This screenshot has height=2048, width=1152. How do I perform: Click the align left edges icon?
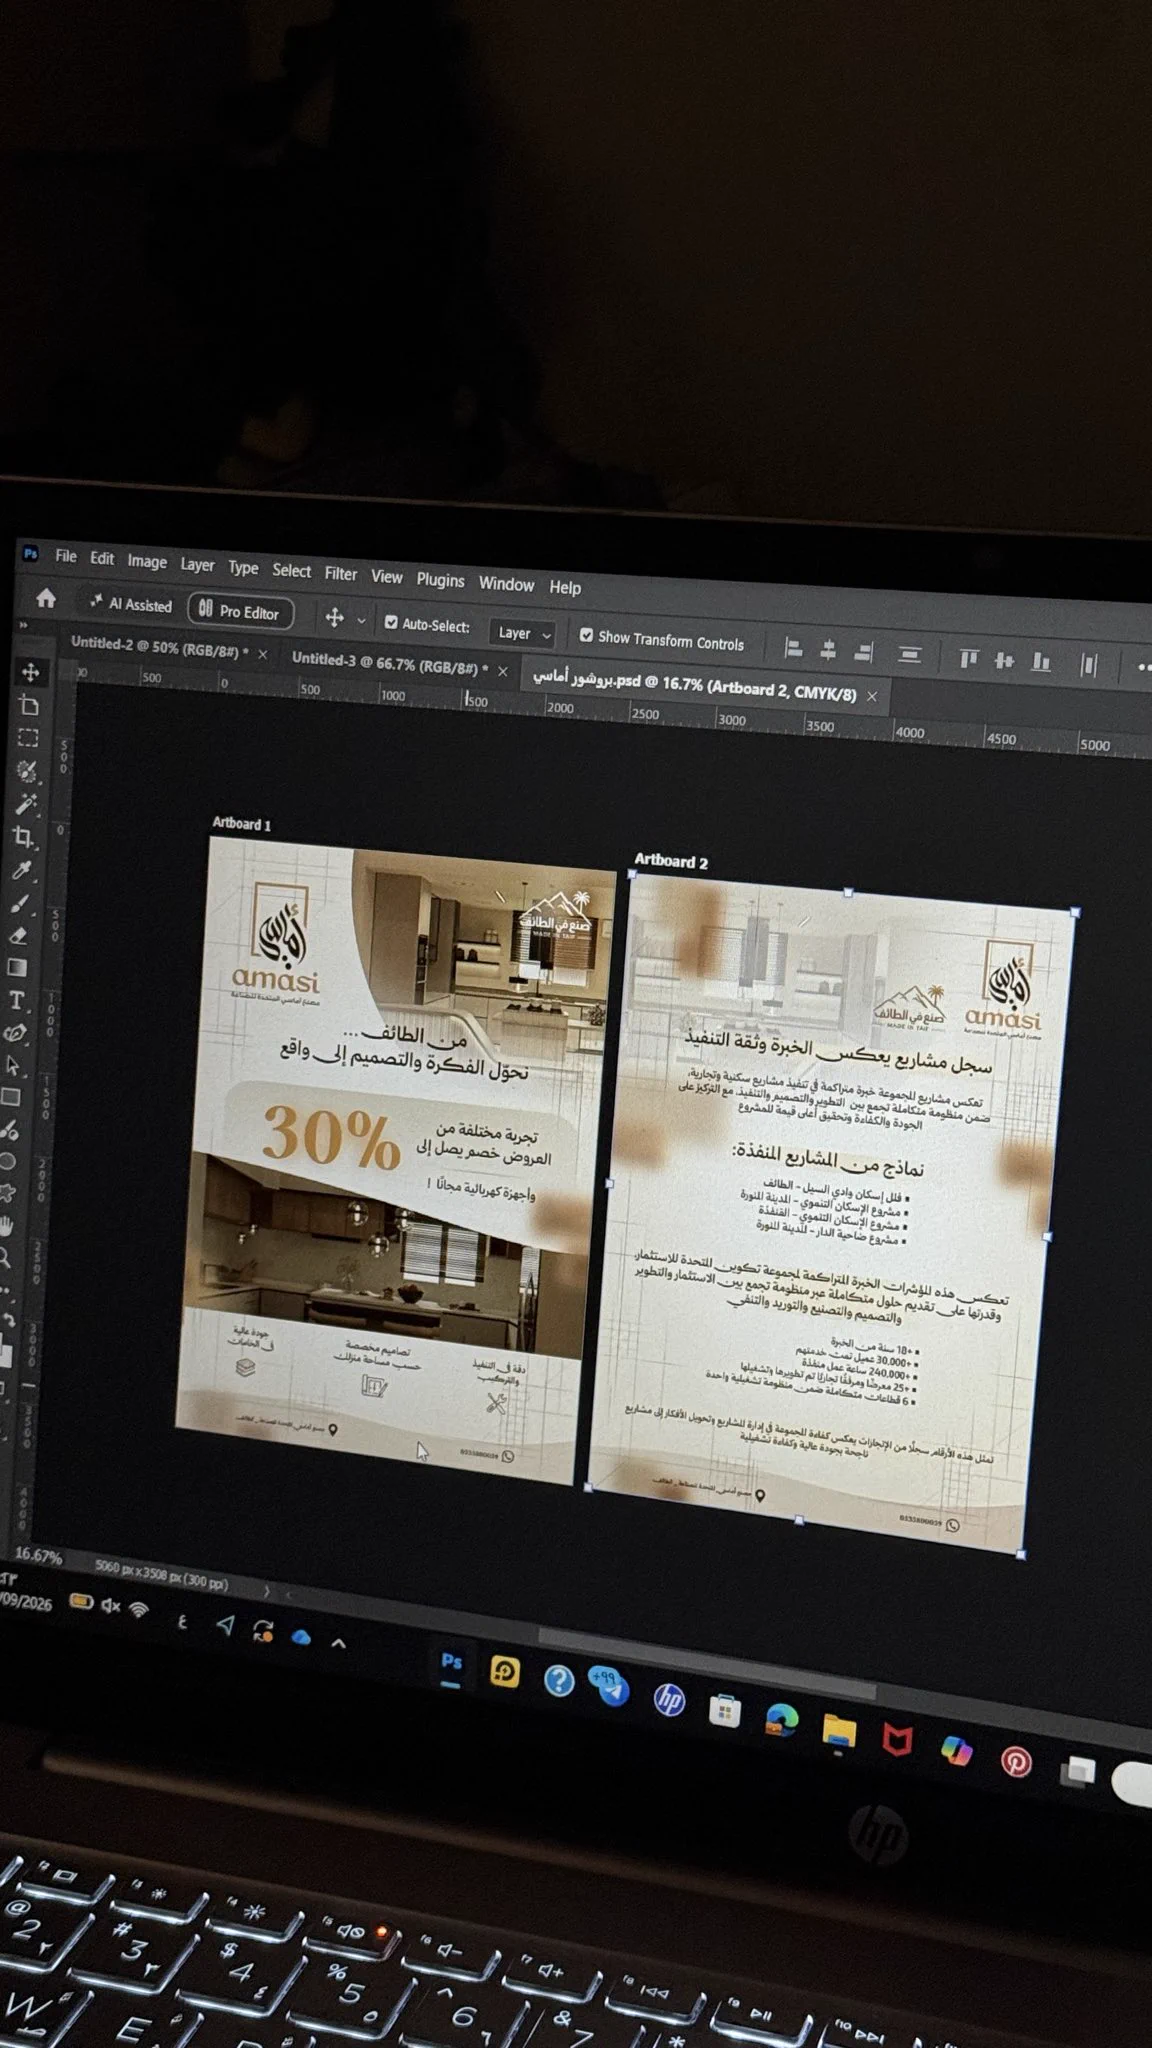point(794,650)
